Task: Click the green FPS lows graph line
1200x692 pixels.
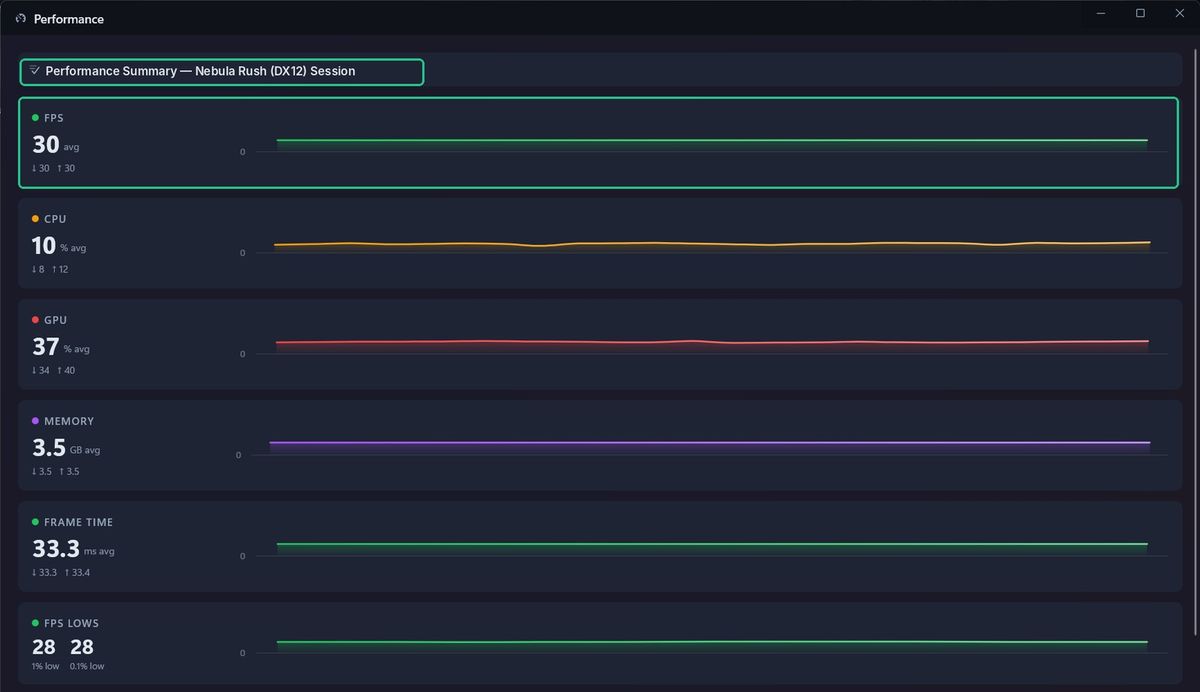Action: tap(712, 642)
